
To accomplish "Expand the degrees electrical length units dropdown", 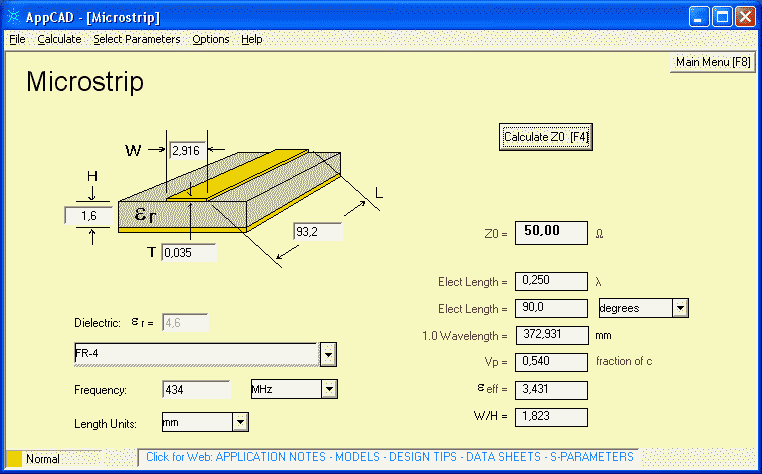I will point(680,308).
